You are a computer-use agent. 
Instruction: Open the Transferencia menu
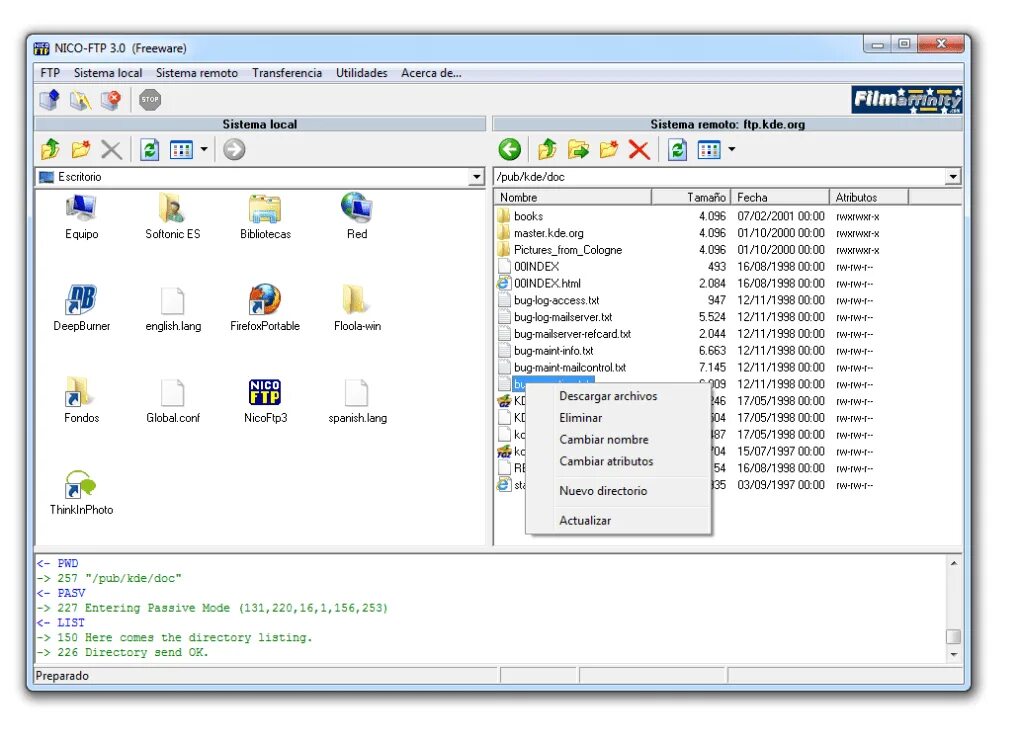click(287, 73)
